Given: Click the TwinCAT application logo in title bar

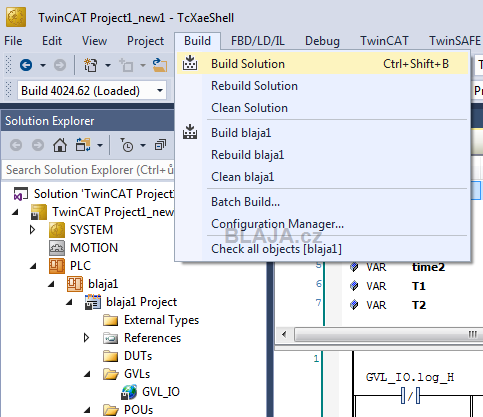Looking at the screenshot, I should click(x=16, y=17).
